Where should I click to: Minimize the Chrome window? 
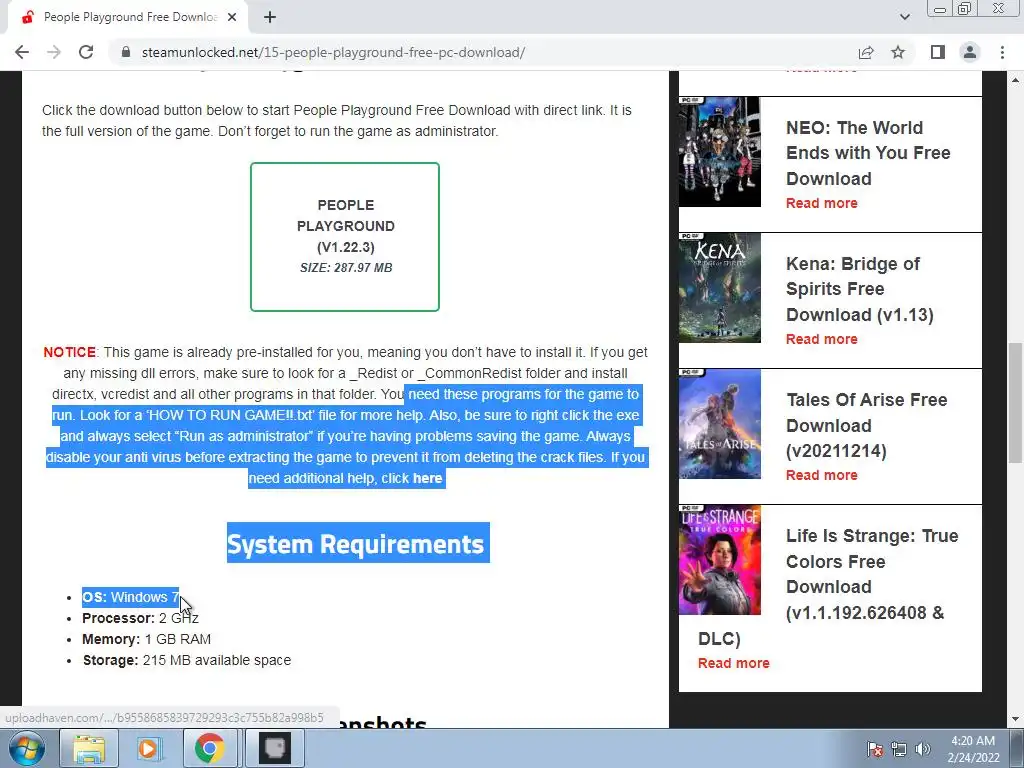pos(940,9)
